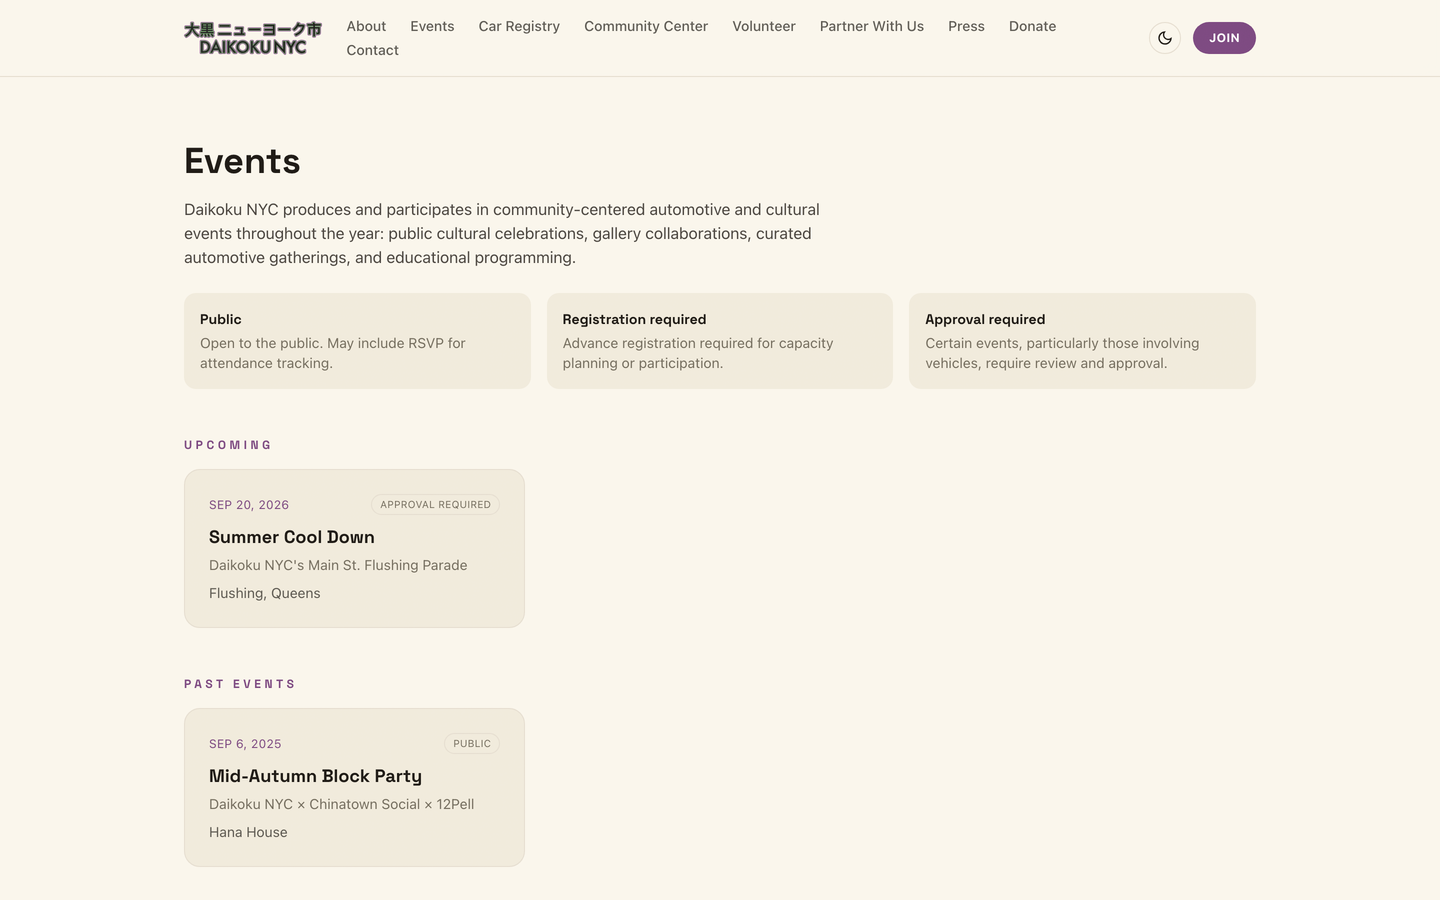Open the About page
1440x900 pixels.
tap(366, 26)
